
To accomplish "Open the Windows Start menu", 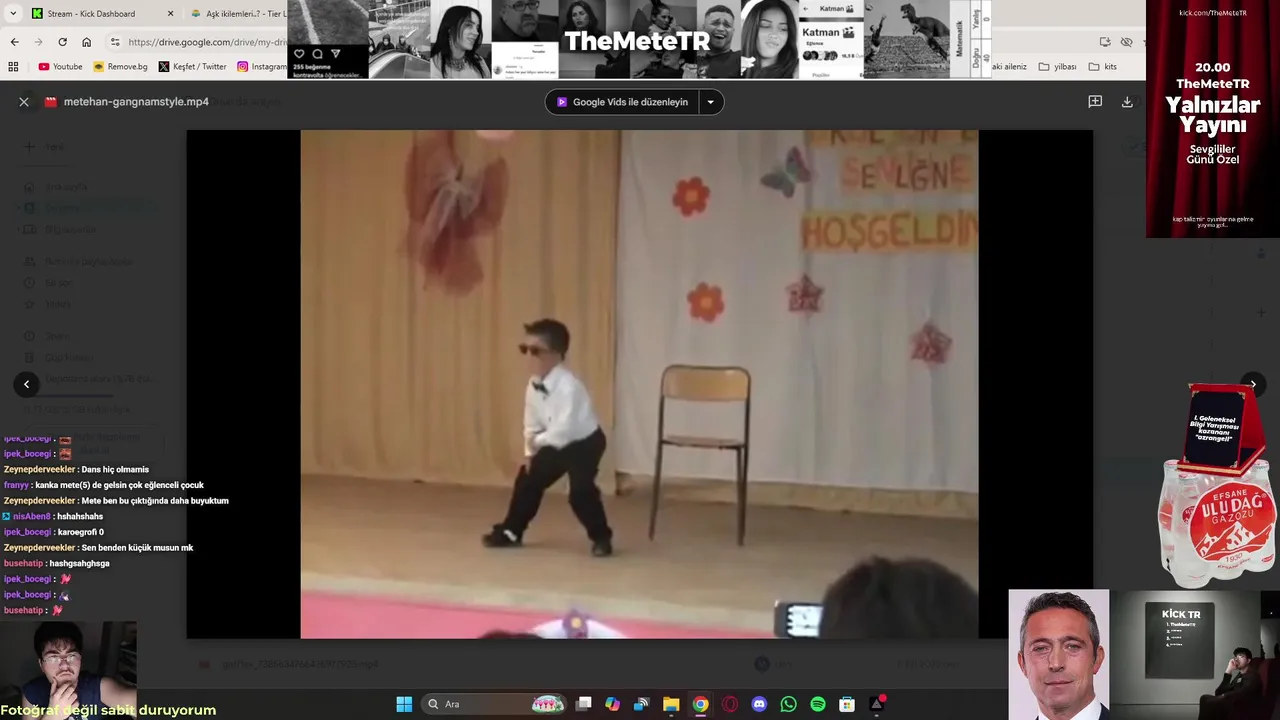I will tap(404, 704).
